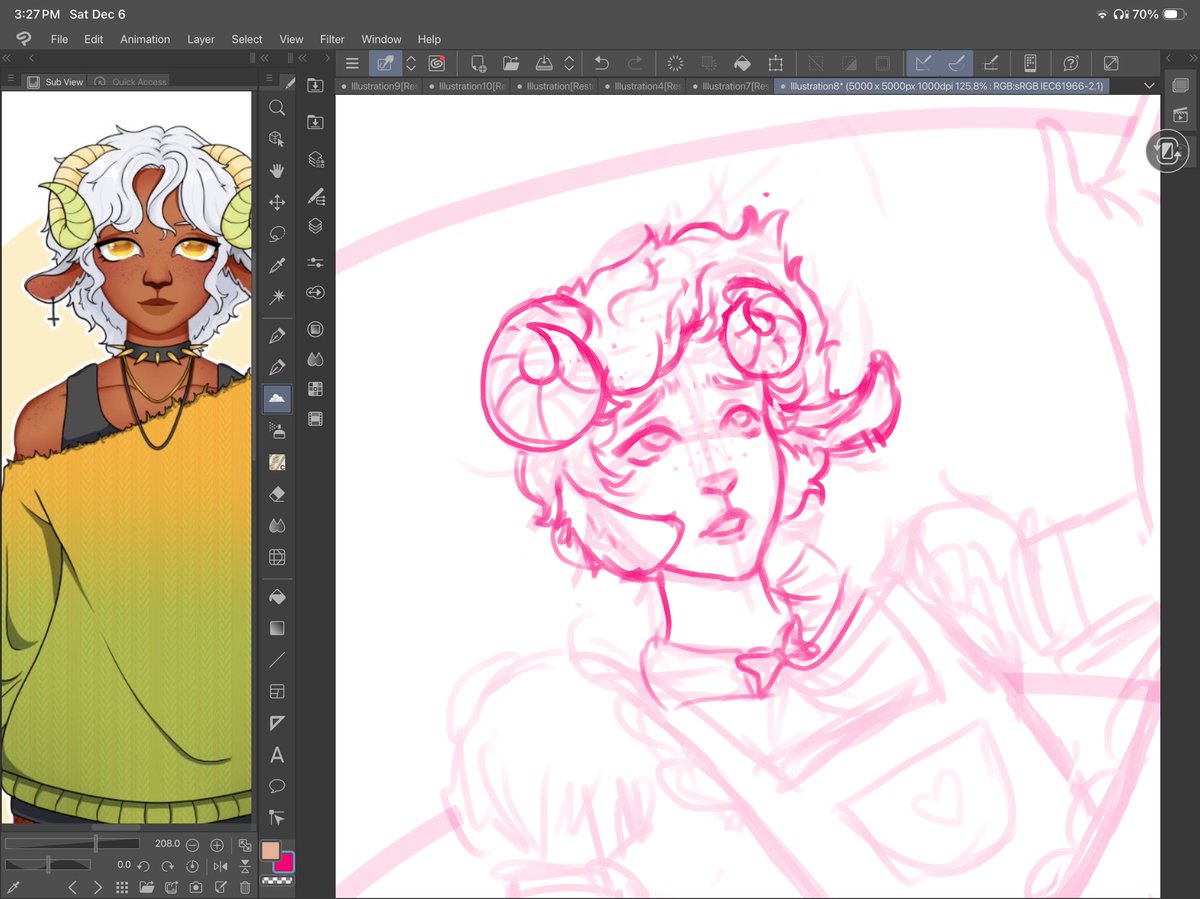
Task: Expand the stepper arrows next to the save icon
Action: tap(569, 64)
